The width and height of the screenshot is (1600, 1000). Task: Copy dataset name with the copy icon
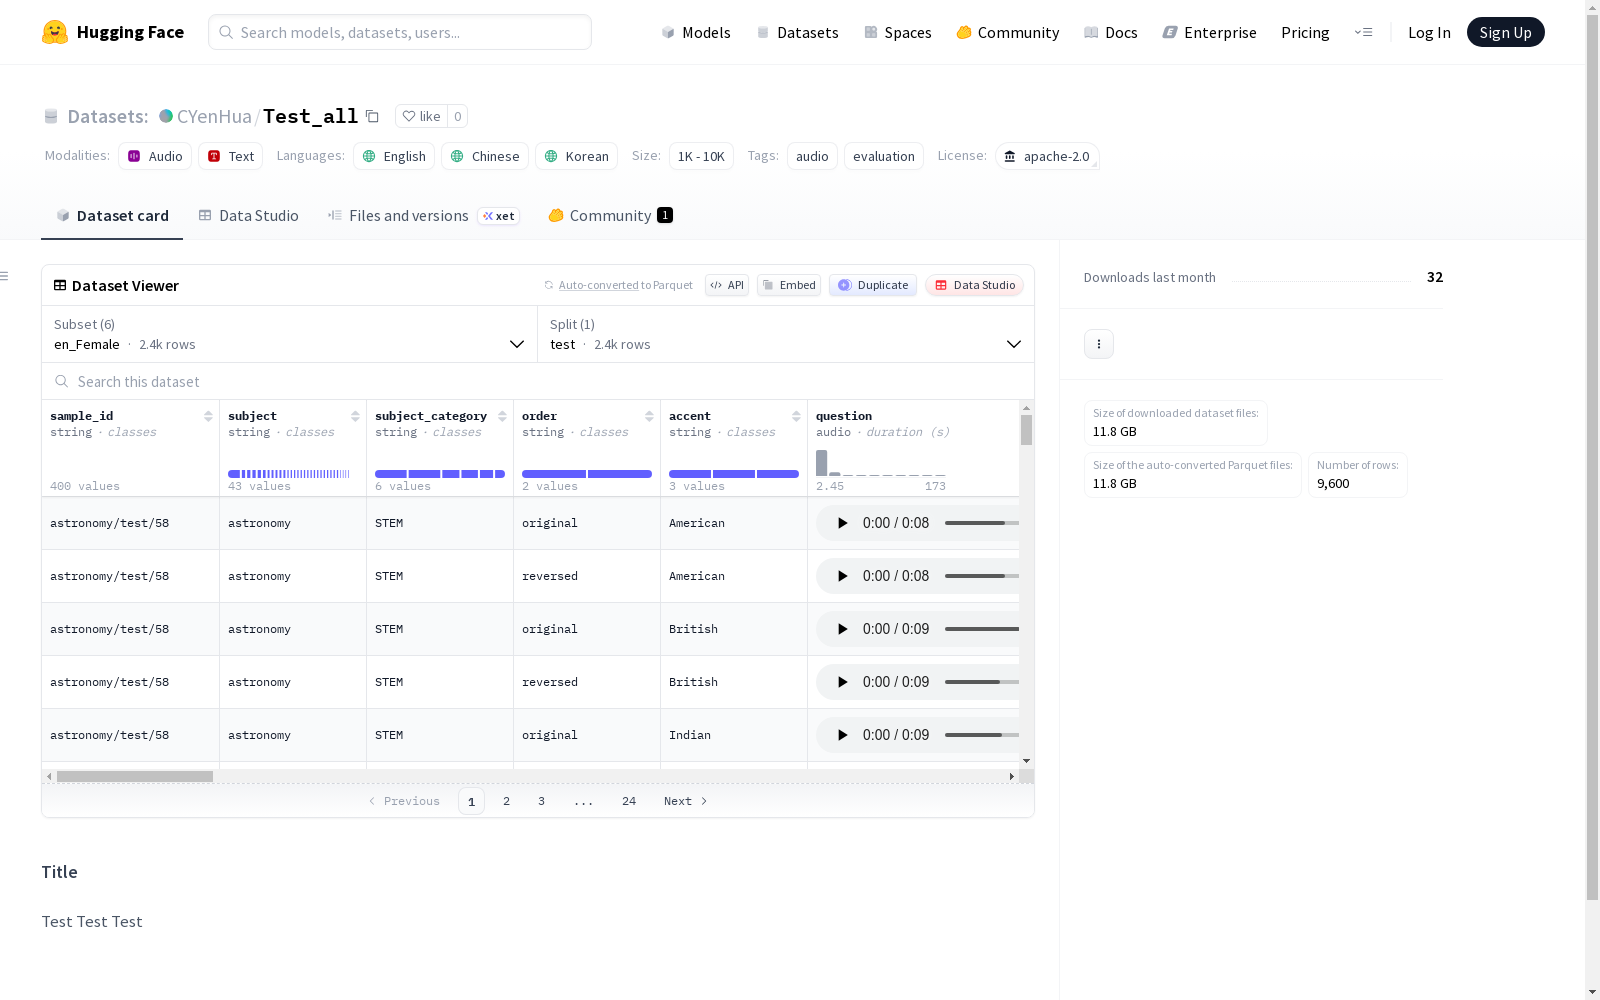372,116
